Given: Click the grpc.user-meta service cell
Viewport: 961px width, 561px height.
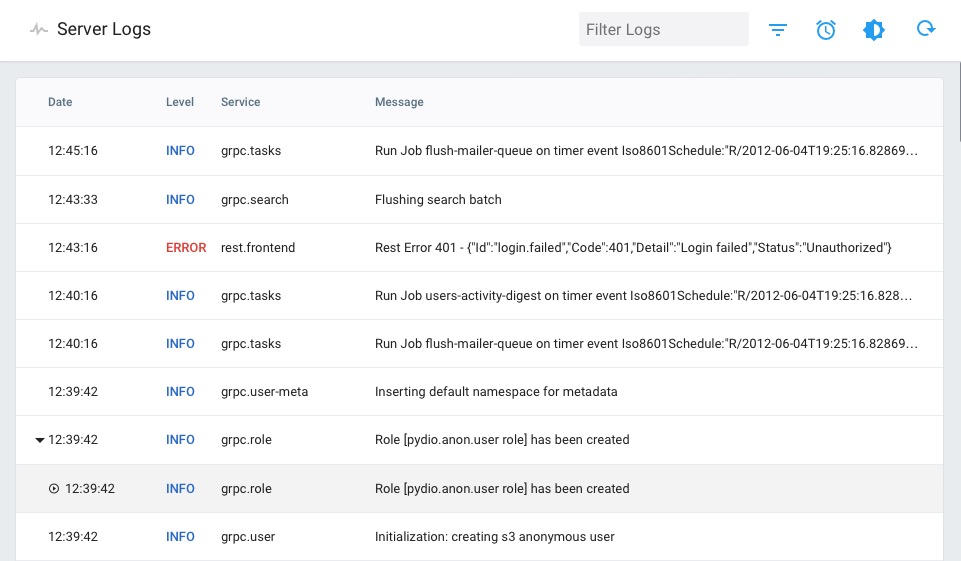Looking at the screenshot, I should click(264, 392).
